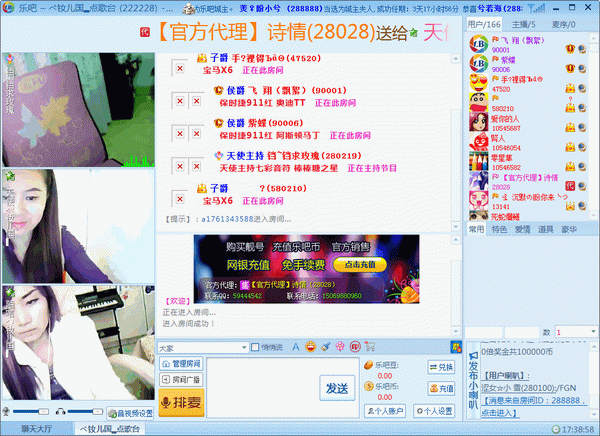This screenshot has height=436, width=600.
Task: Click the 排麦 queue-for-mic button
Action: [181, 402]
